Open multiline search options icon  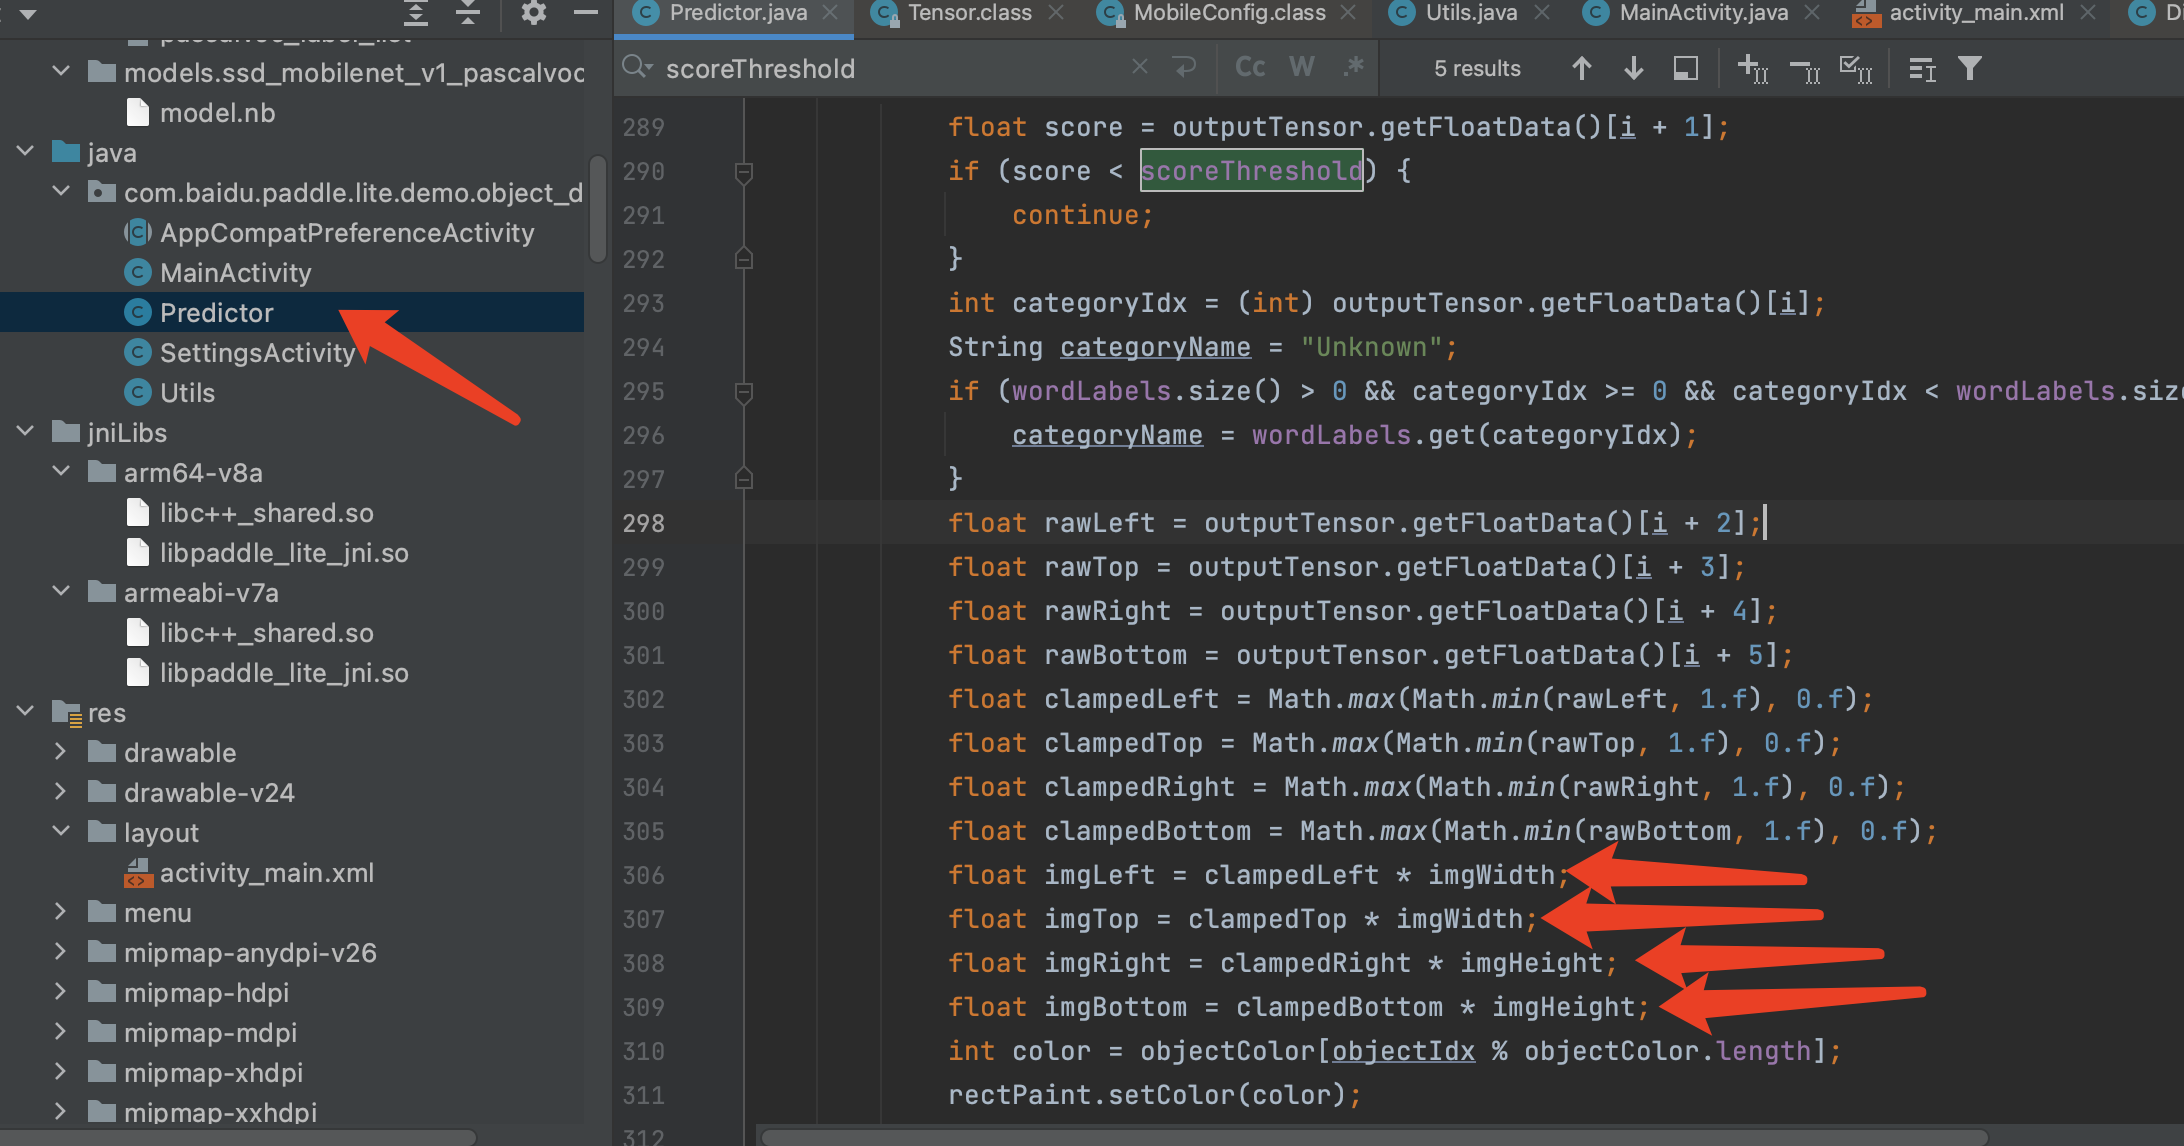click(x=1922, y=69)
